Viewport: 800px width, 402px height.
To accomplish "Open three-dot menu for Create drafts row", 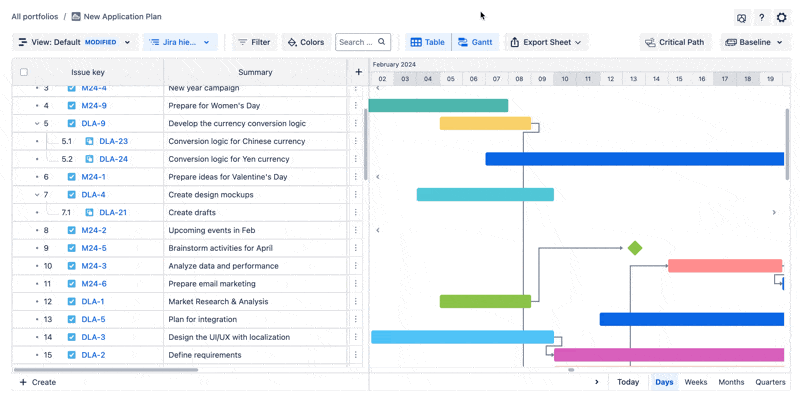I will 356,212.
